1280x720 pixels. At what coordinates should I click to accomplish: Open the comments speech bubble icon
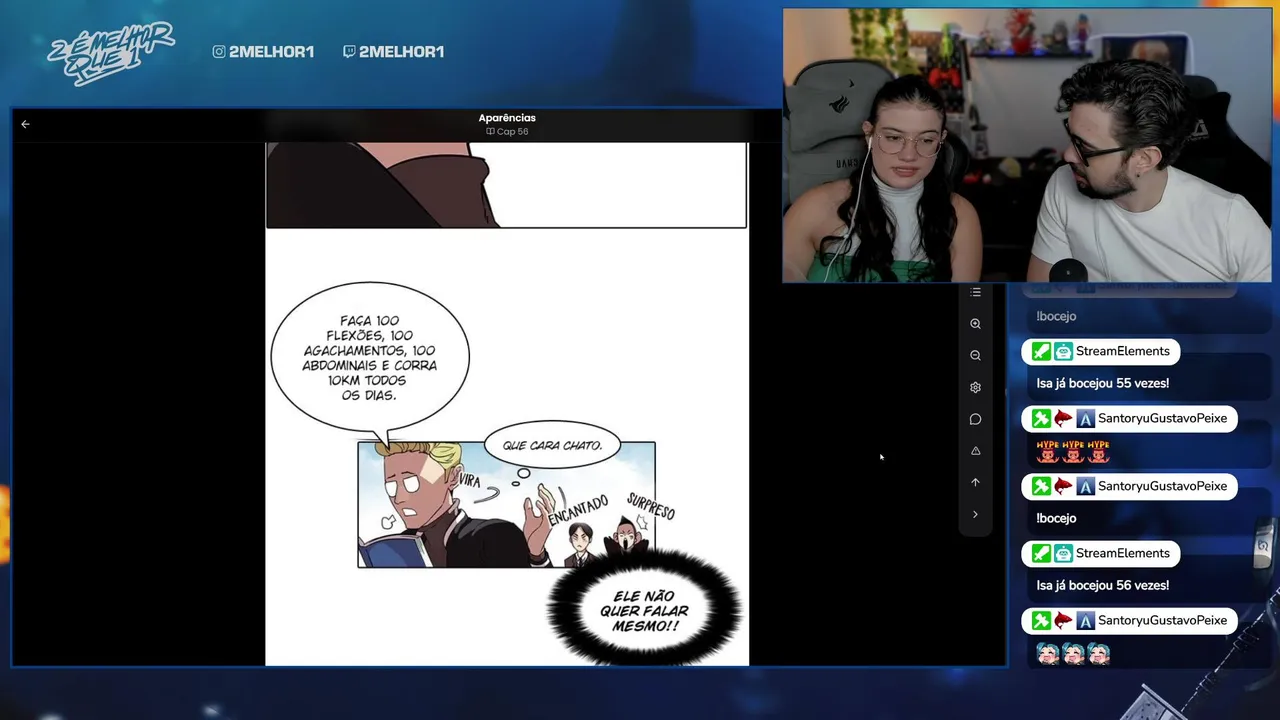click(975, 419)
